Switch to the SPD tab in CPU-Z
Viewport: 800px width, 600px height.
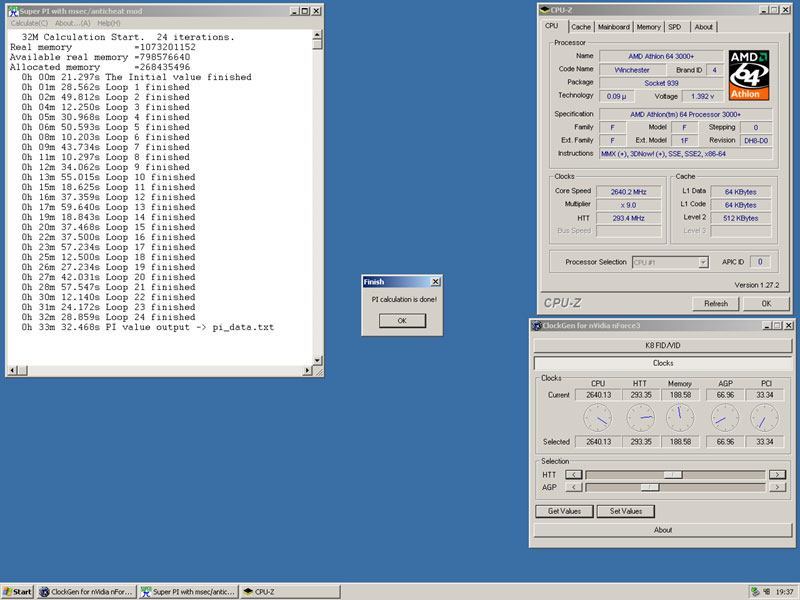674,27
